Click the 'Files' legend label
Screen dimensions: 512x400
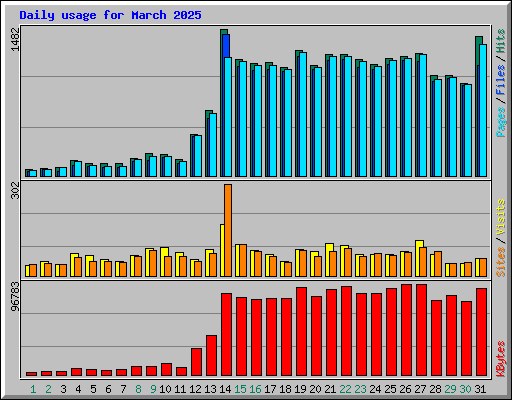[500, 79]
